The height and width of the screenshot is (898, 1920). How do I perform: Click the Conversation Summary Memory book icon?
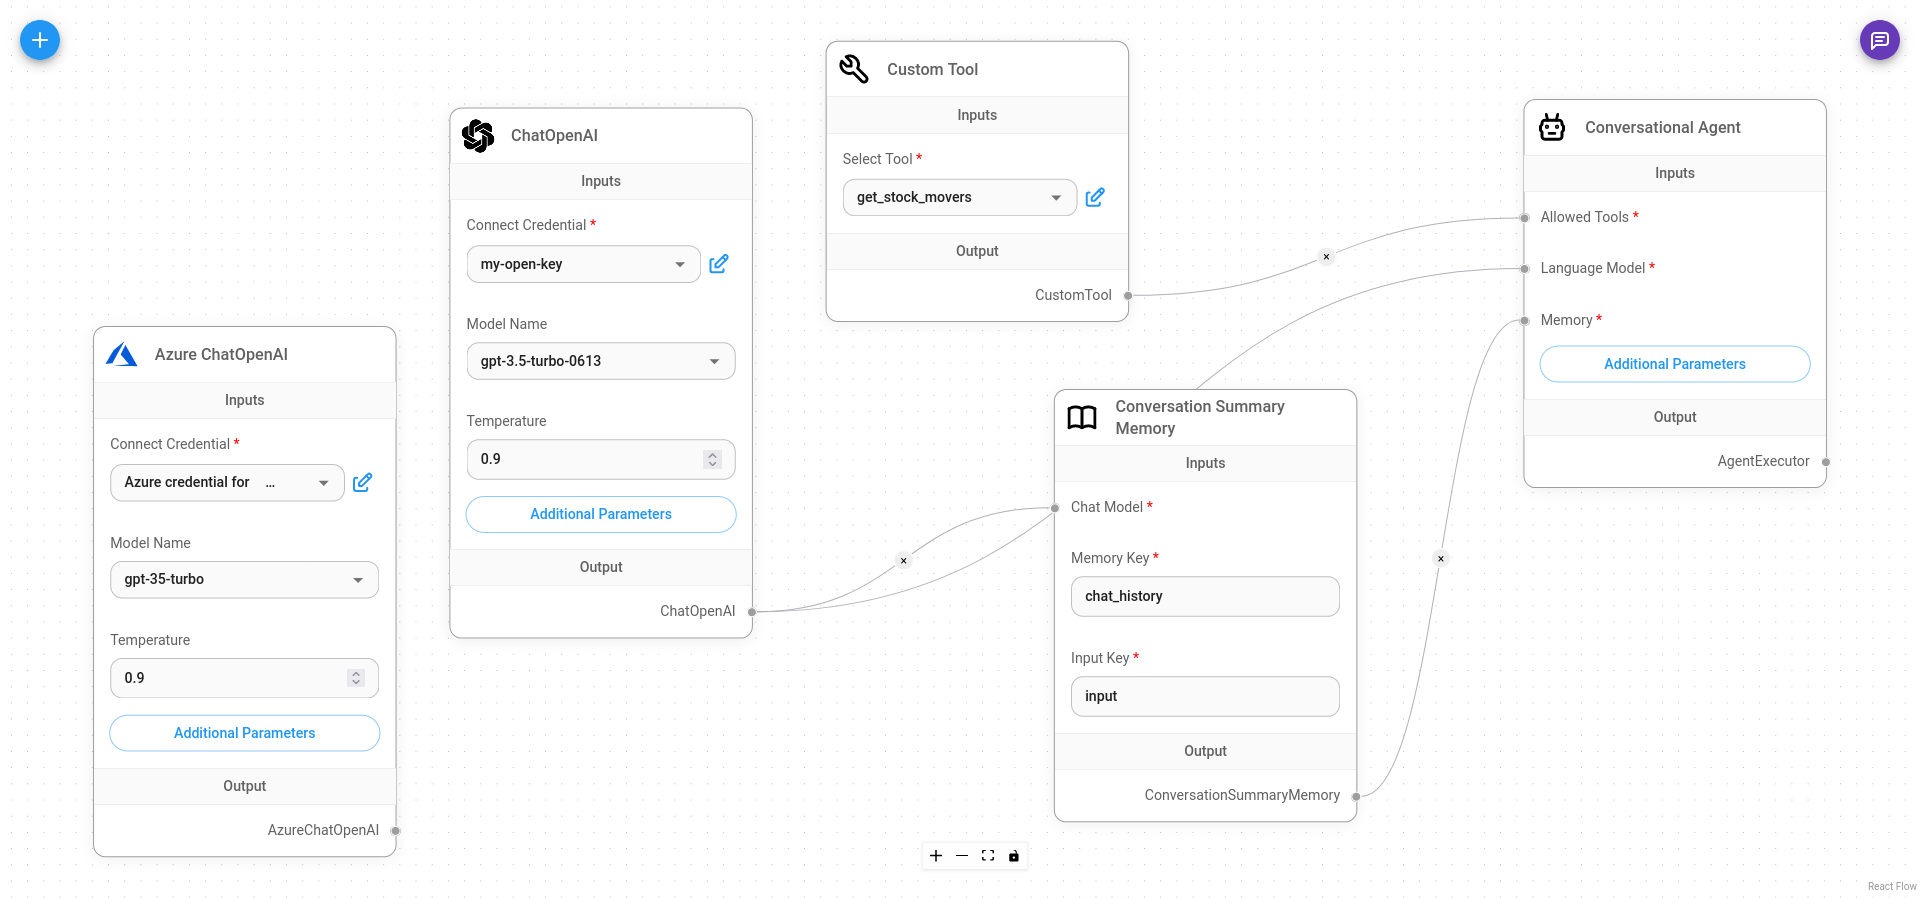(1082, 417)
